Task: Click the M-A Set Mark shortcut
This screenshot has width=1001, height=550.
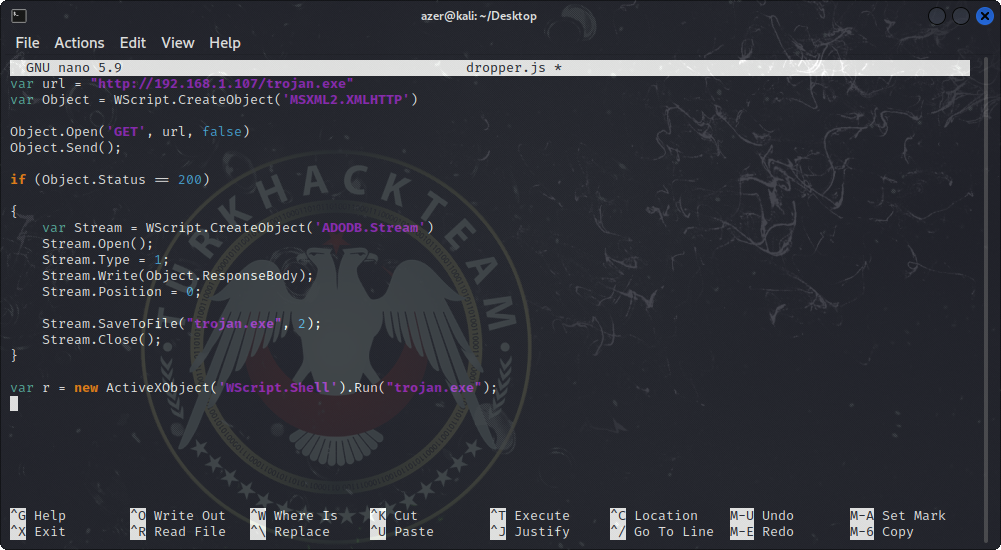Action: [898, 516]
